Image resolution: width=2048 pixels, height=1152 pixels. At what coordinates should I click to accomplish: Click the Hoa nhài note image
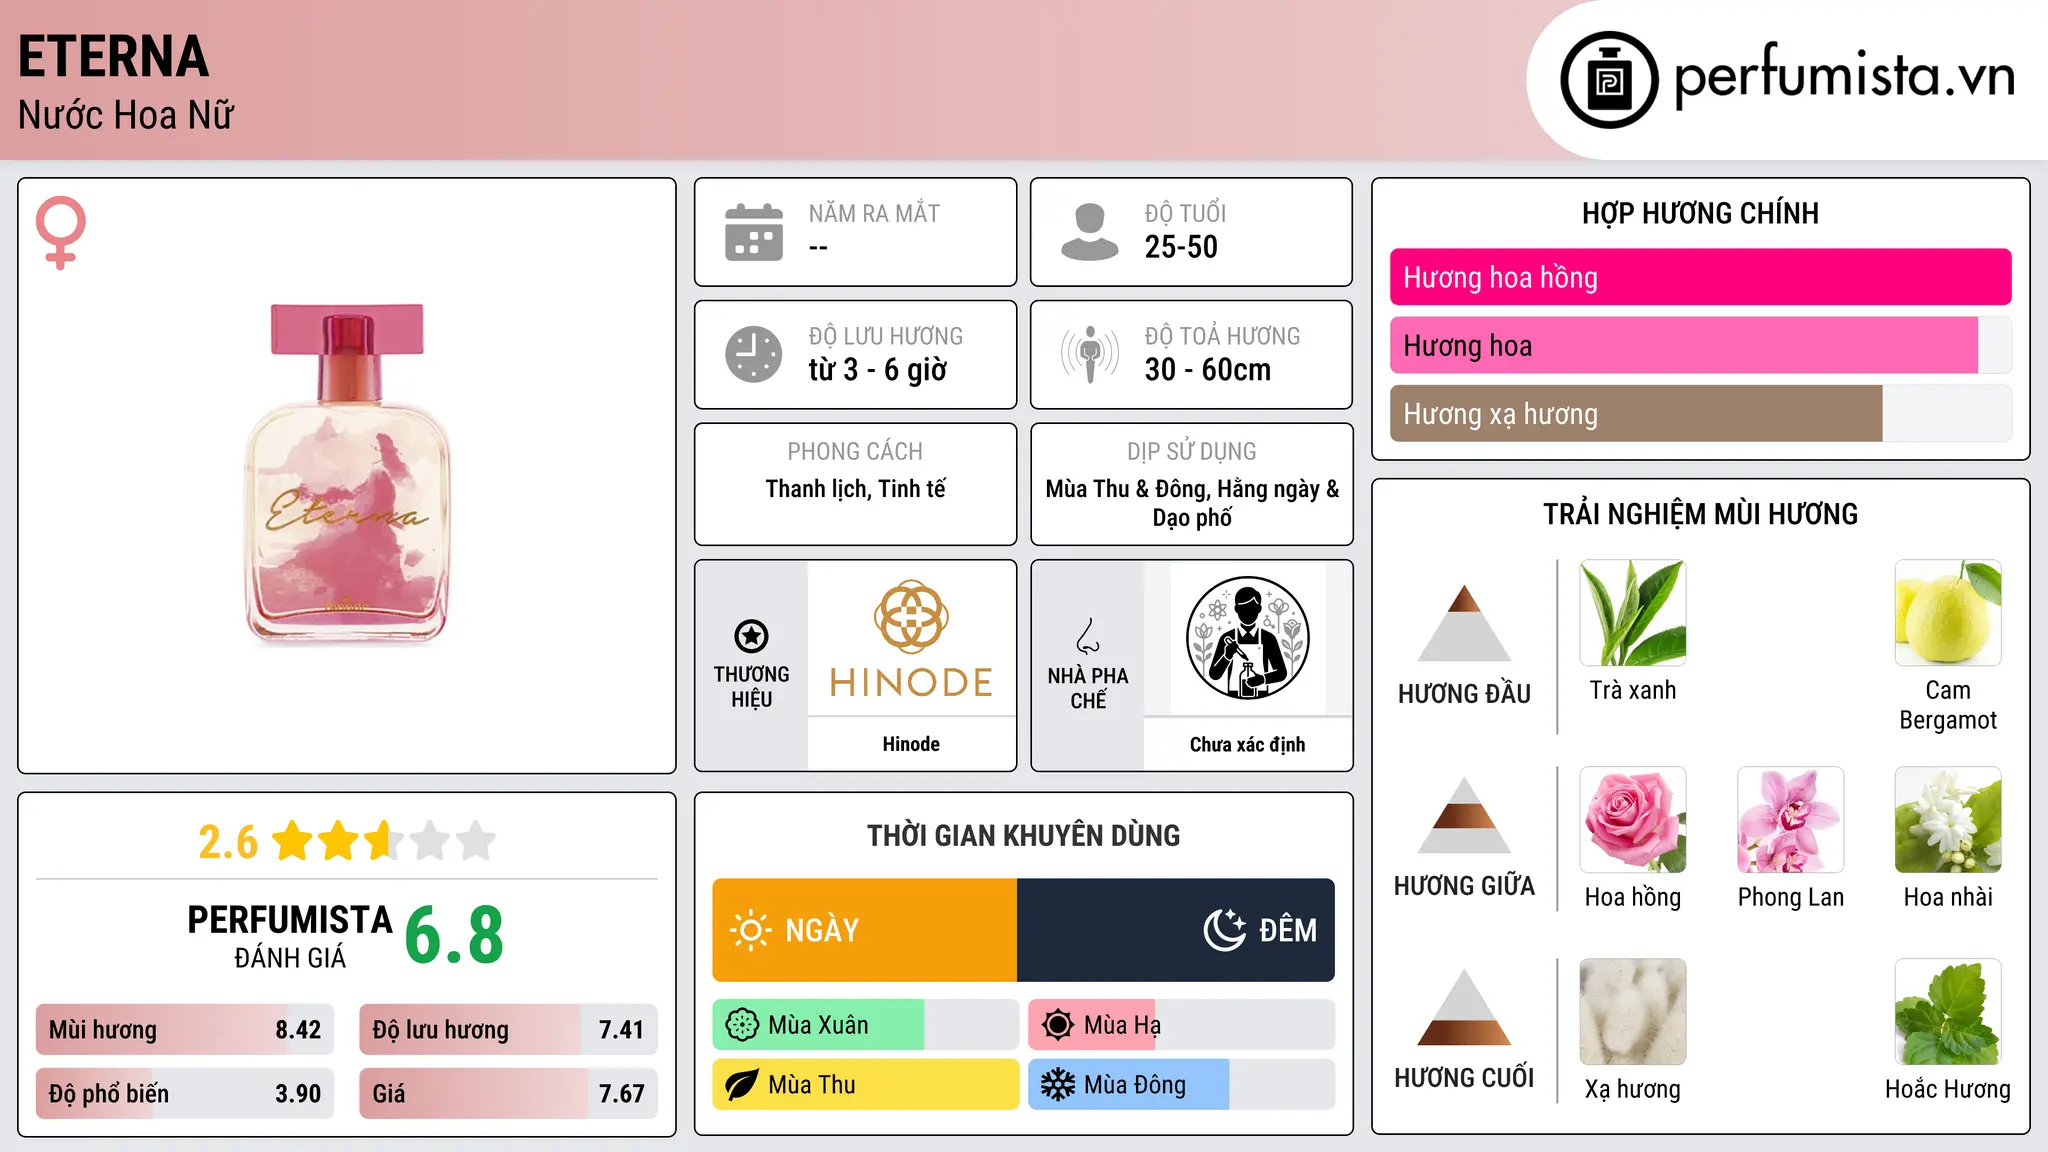pos(1948,820)
